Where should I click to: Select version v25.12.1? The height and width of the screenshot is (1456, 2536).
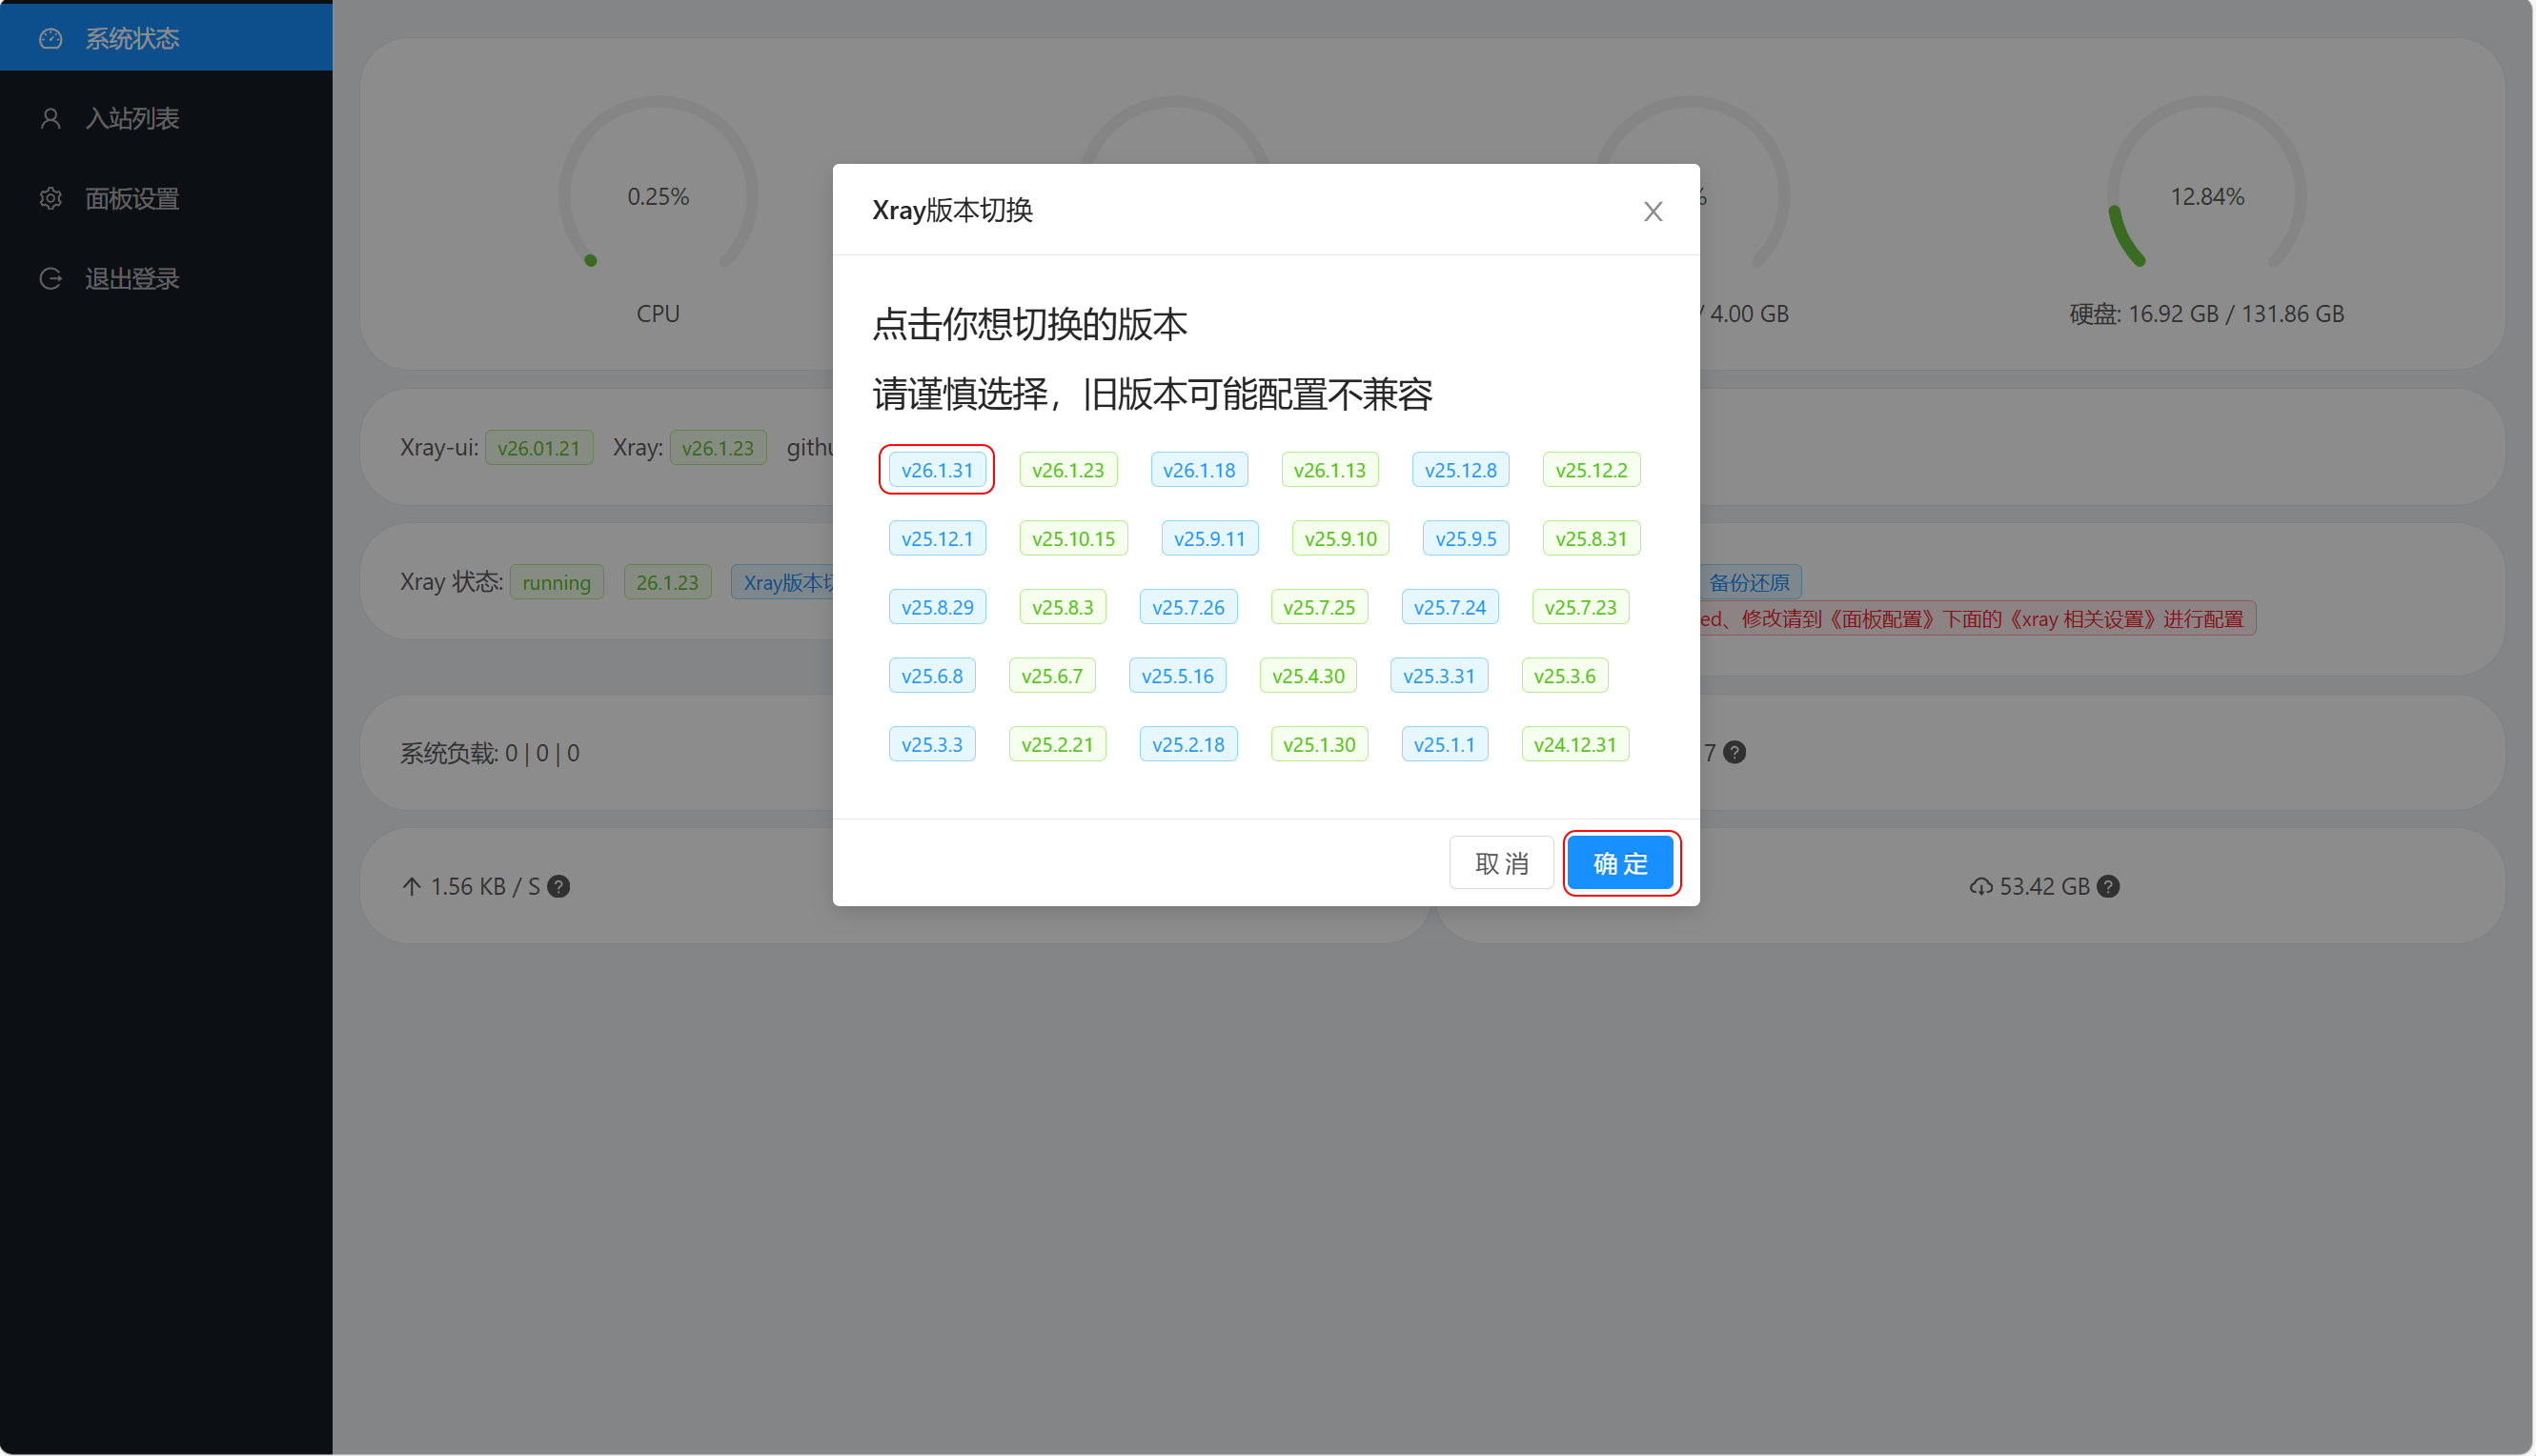pos(936,539)
